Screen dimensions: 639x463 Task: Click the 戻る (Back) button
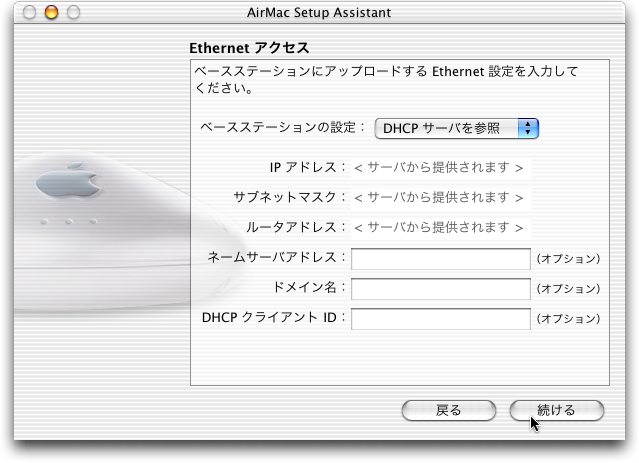click(x=449, y=410)
